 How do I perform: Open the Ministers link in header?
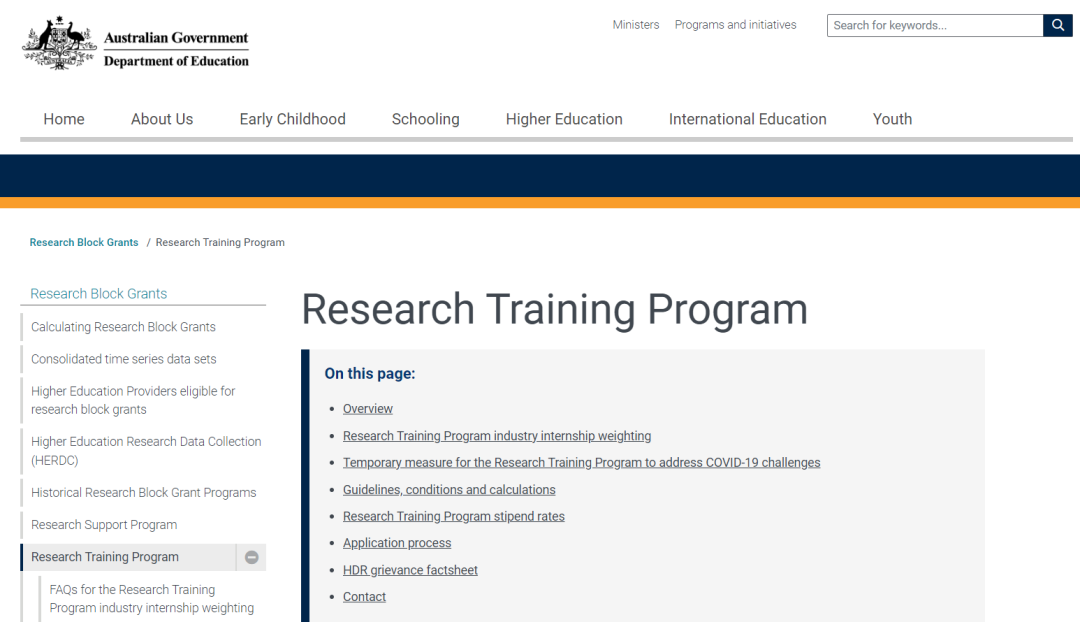click(636, 25)
